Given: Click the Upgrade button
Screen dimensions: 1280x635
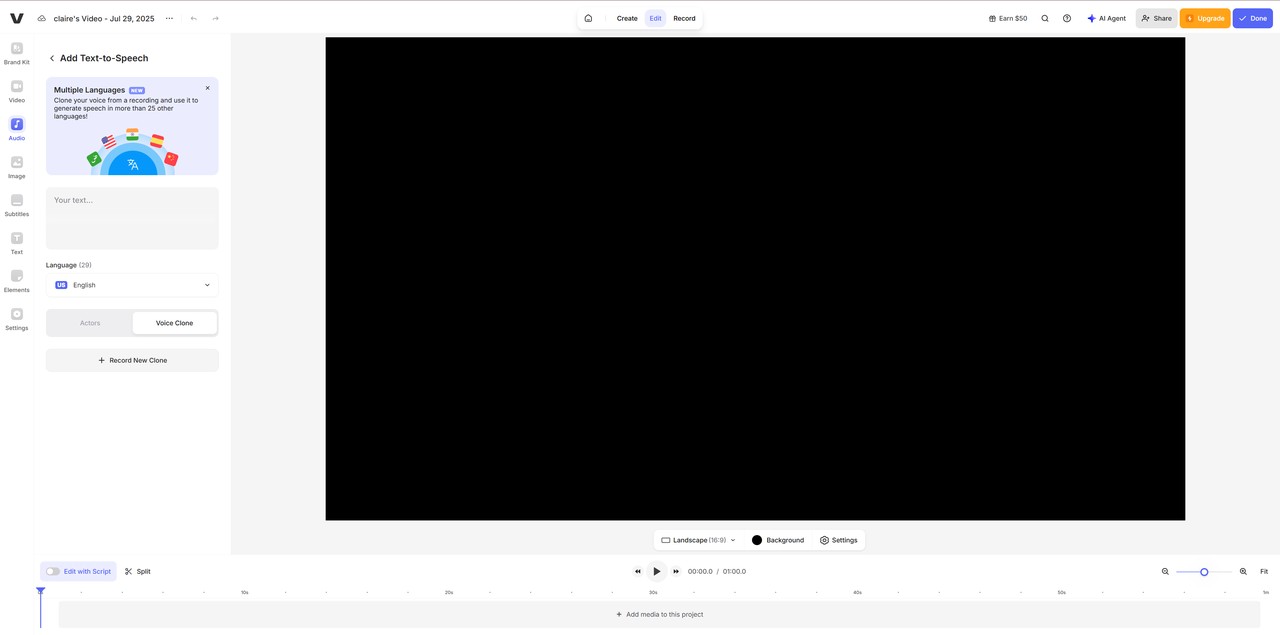Looking at the screenshot, I should tap(1205, 18).
